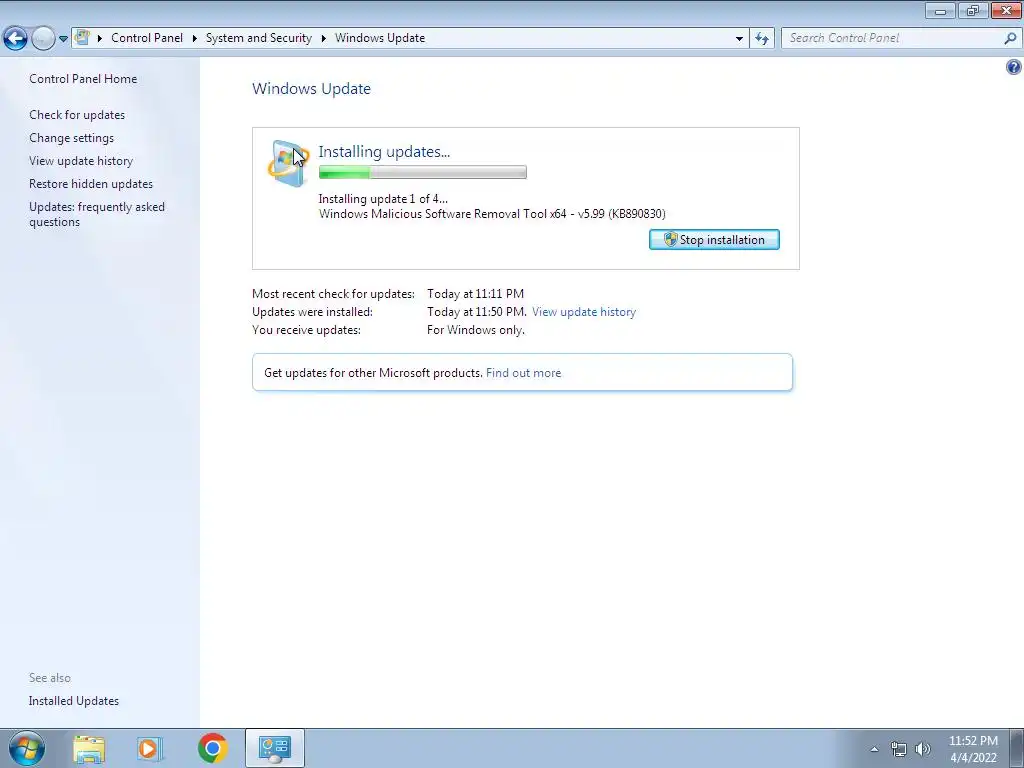Click the Installing update 1 of 4 text
The image size is (1024, 768).
click(383, 199)
